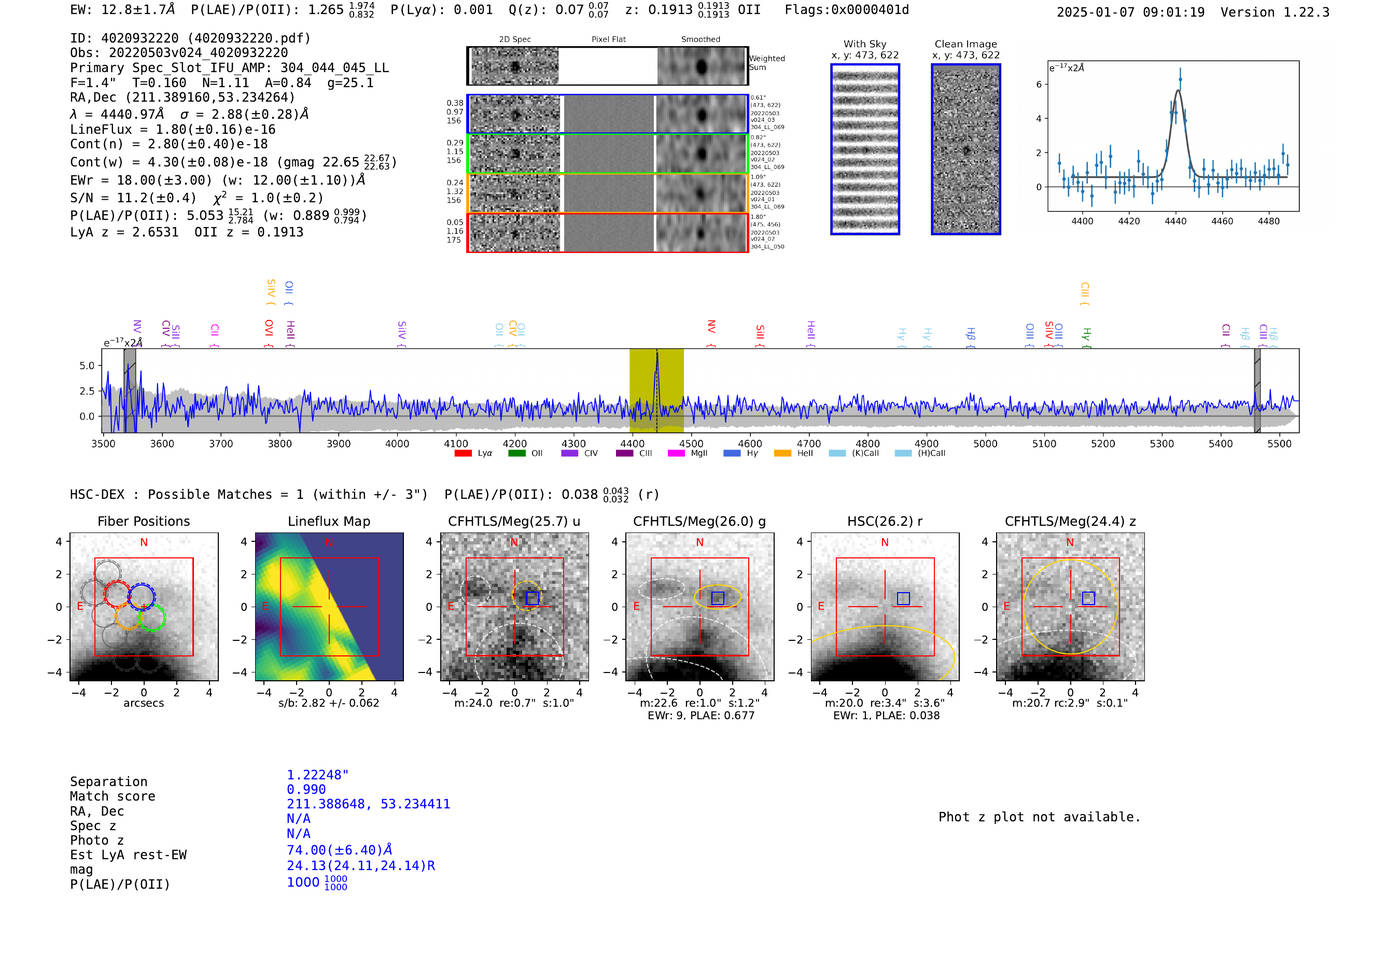Screen dimensions: 1400x953
Task: Click "Phot z plot not available." message
Action: pyautogui.click(x=1039, y=817)
